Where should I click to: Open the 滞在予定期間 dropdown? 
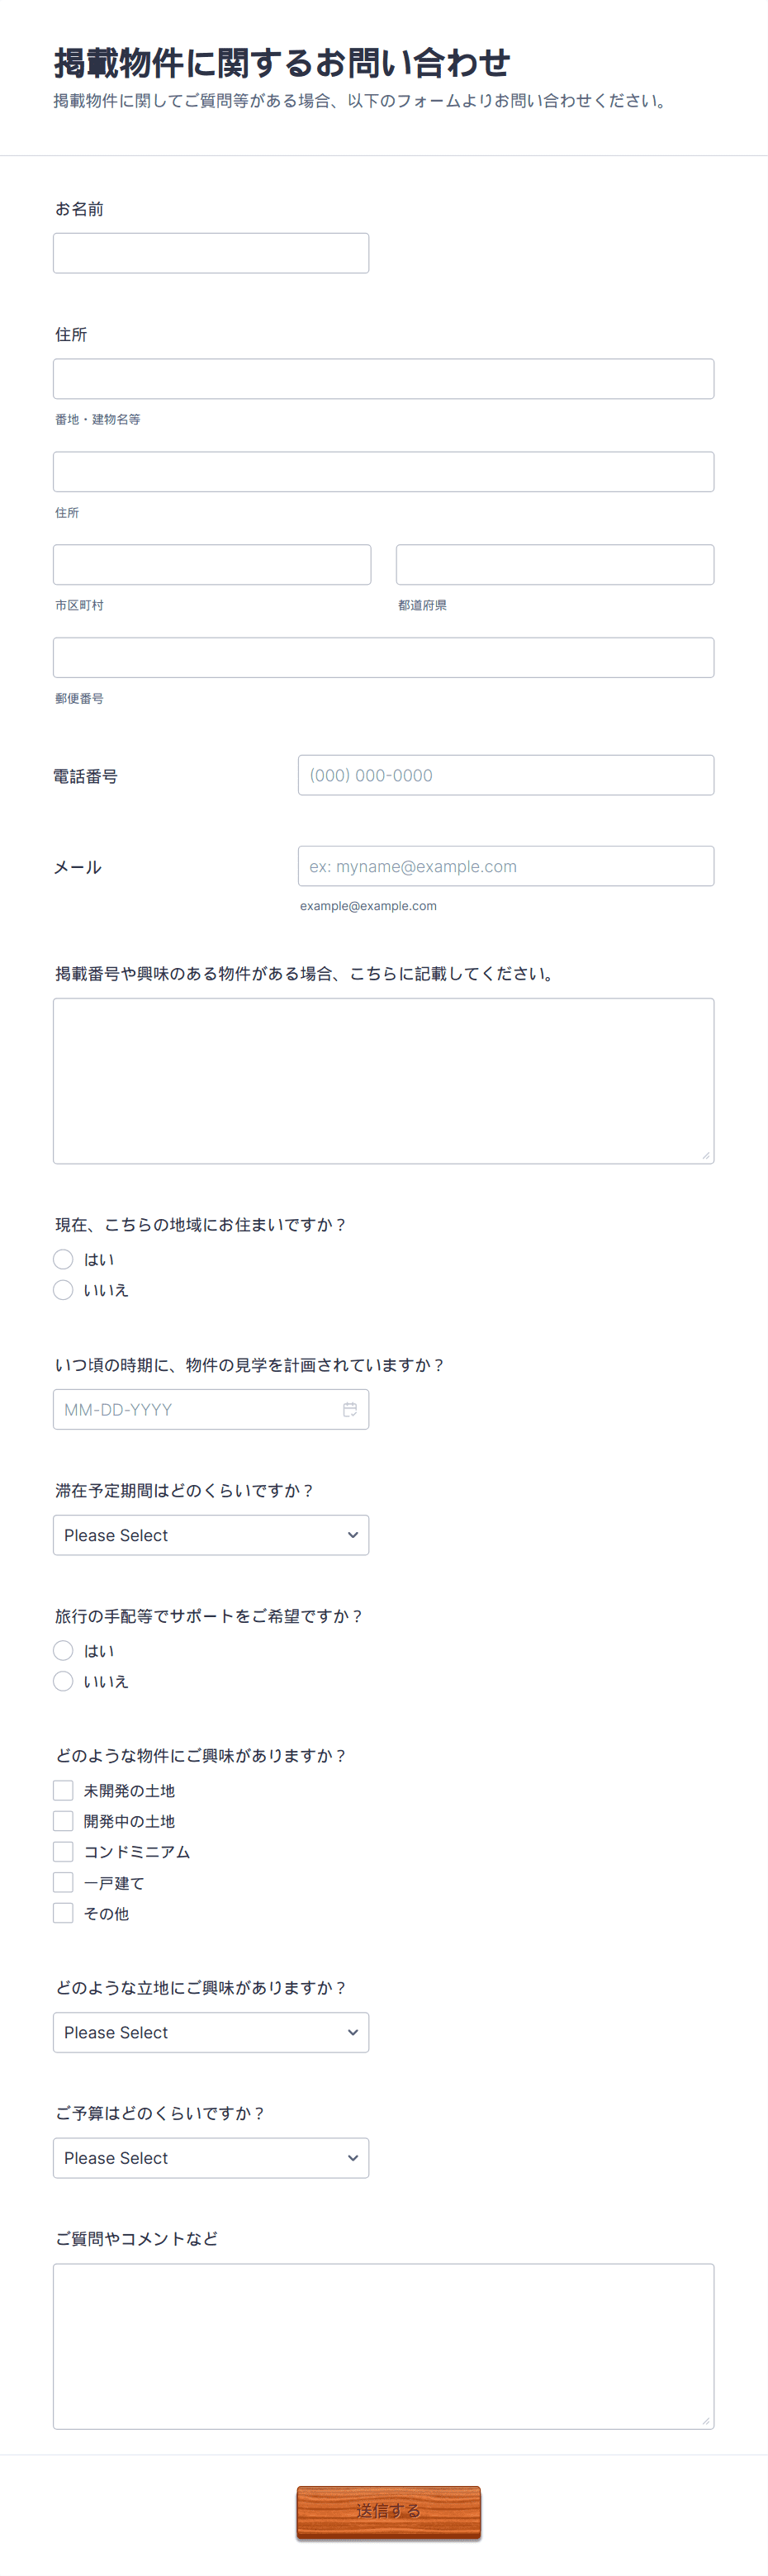[211, 1535]
